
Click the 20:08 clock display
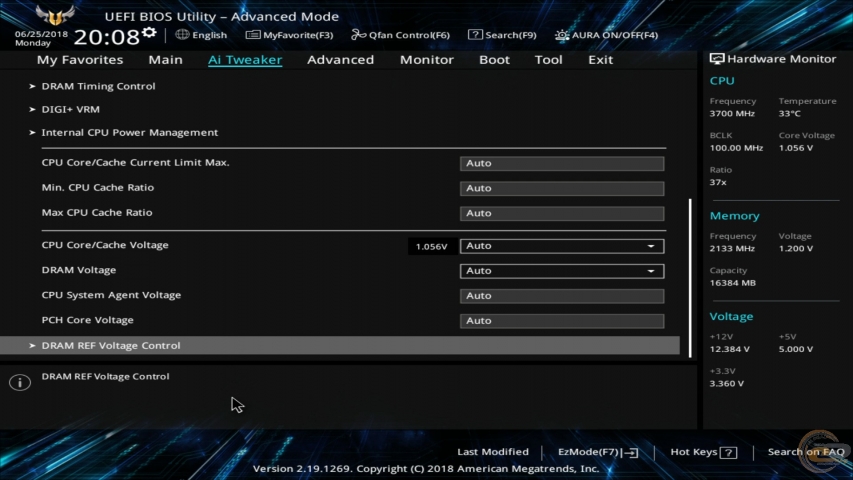[x=107, y=38]
